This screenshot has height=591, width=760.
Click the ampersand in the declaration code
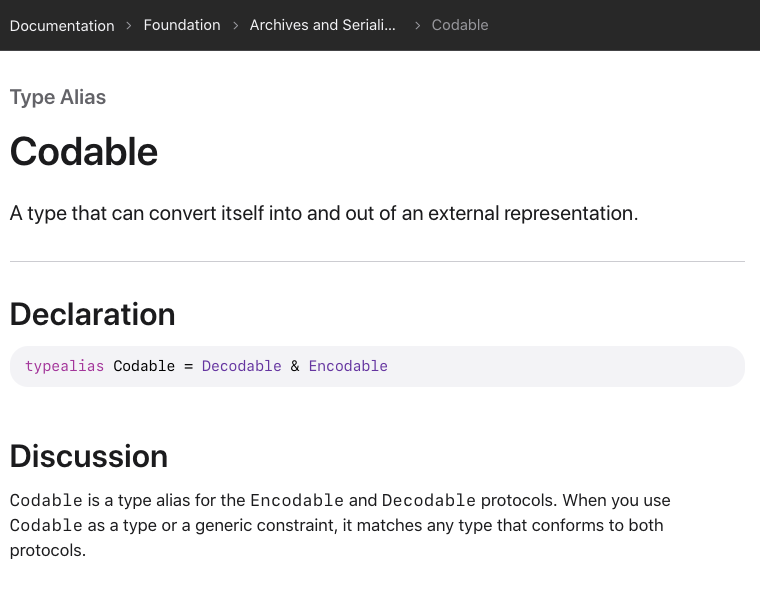pyautogui.click(x=295, y=366)
